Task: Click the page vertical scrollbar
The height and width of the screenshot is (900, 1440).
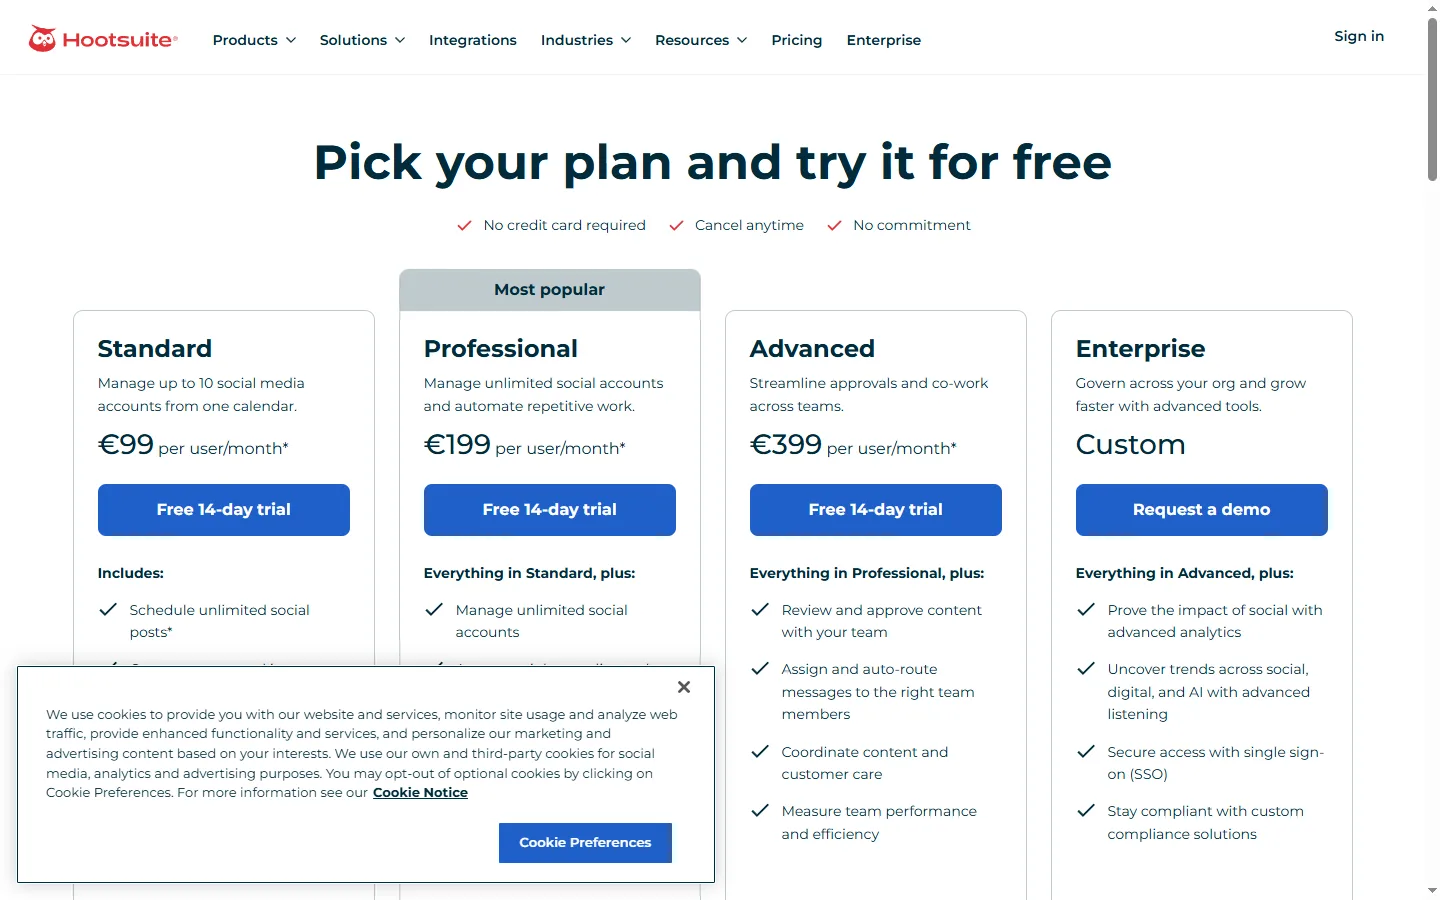Action: pyautogui.click(x=1432, y=100)
